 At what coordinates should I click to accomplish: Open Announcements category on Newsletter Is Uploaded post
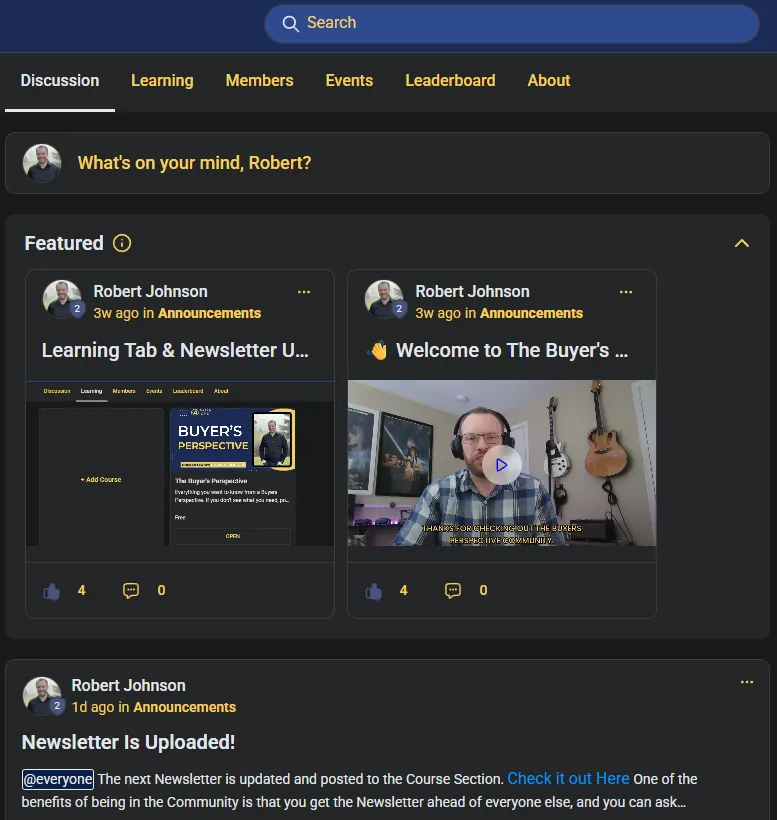185,707
